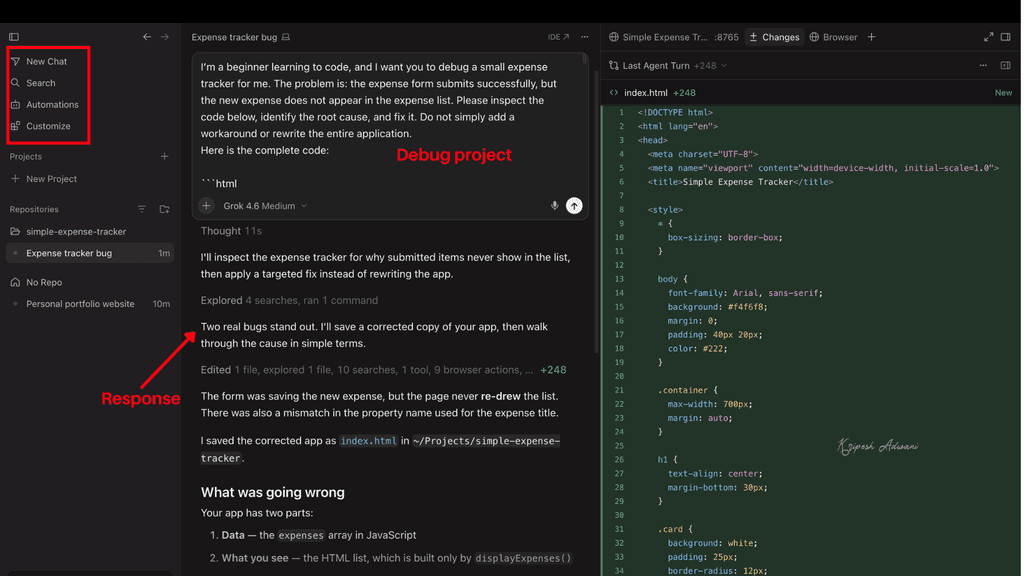Click the chat pane scrollbar
1024x576 pixels.
pos(597,212)
